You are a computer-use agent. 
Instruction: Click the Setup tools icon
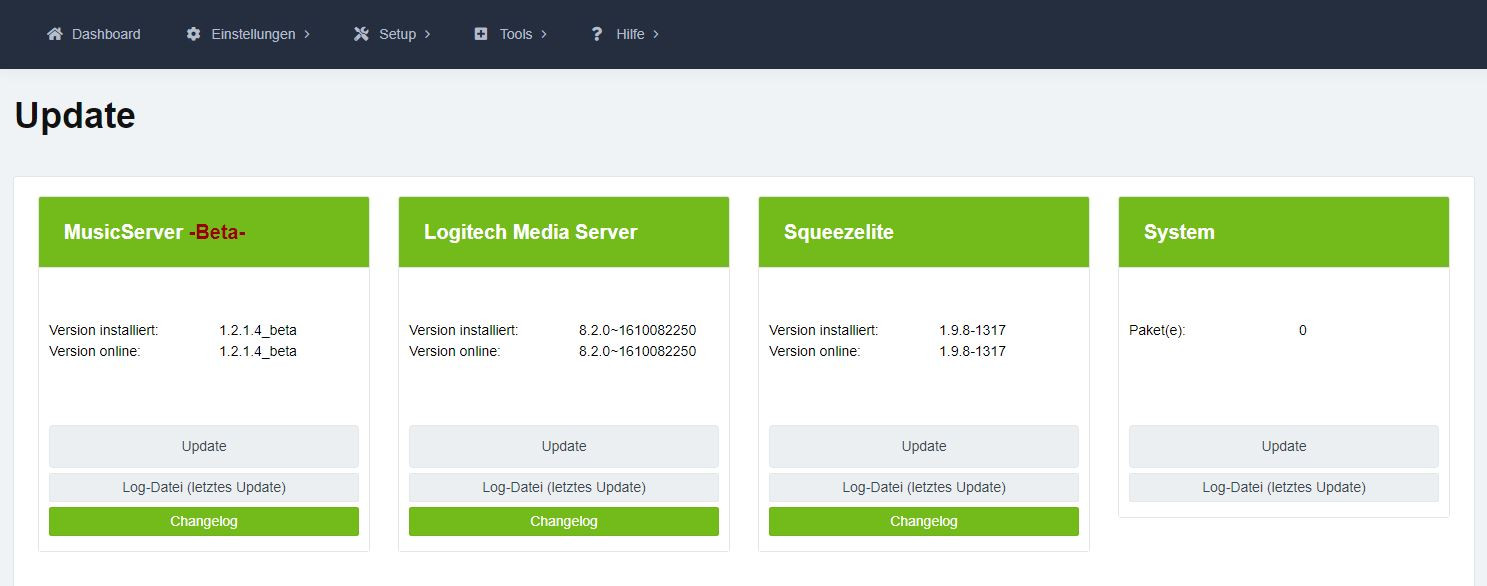coord(361,34)
